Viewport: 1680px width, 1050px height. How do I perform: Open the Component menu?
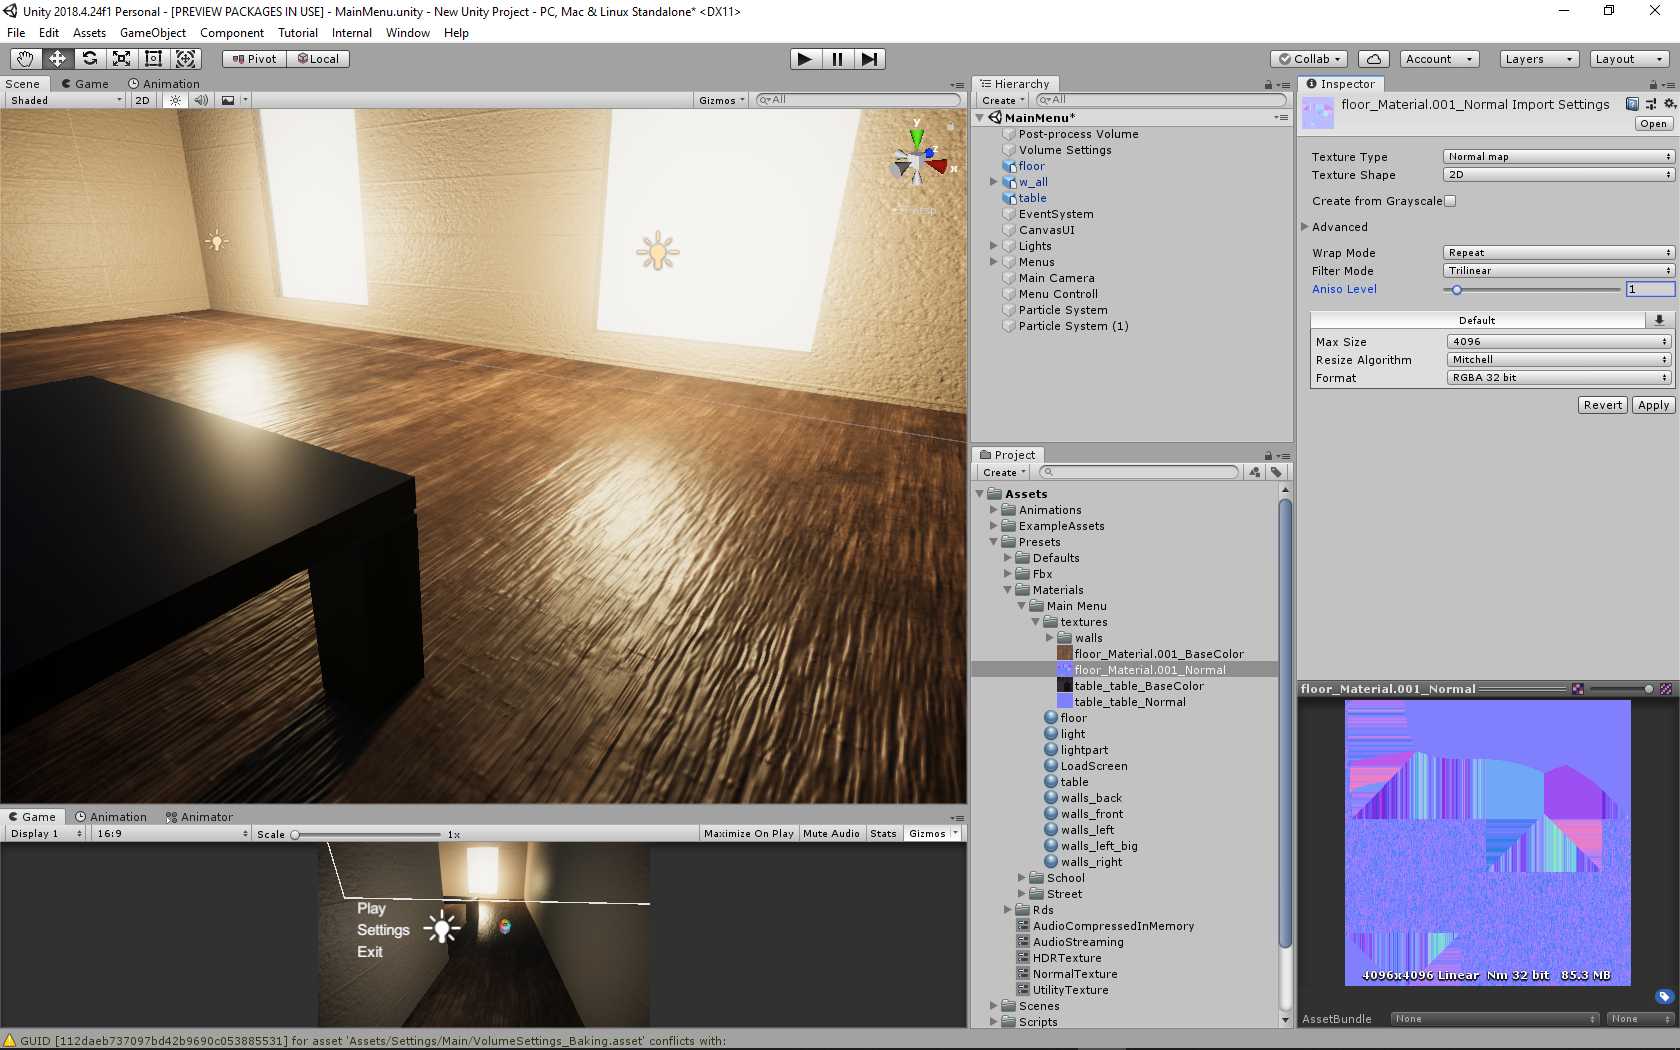[232, 33]
